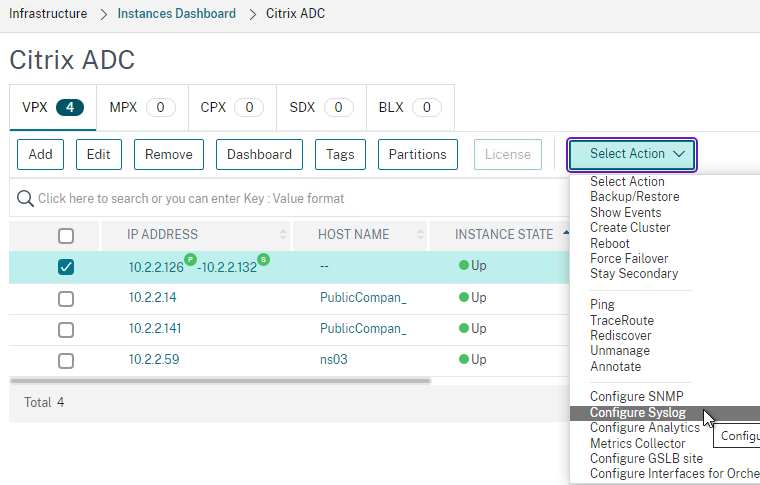Choose Annotate from the action list
The image size is (760, 485).
tap(616, 366)
